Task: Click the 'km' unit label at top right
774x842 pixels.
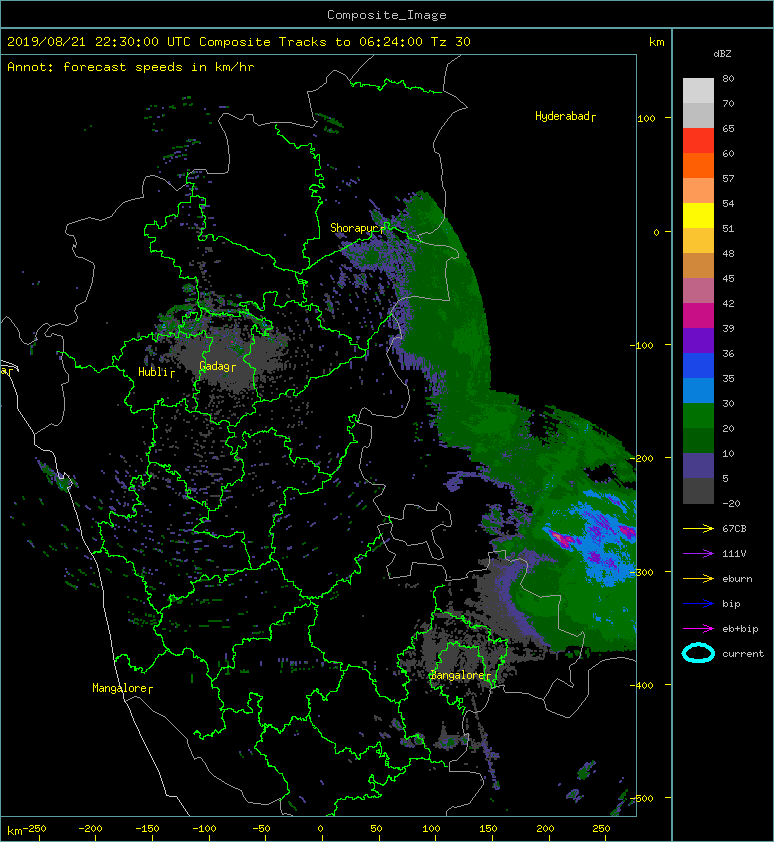Action: pos(656,42)
